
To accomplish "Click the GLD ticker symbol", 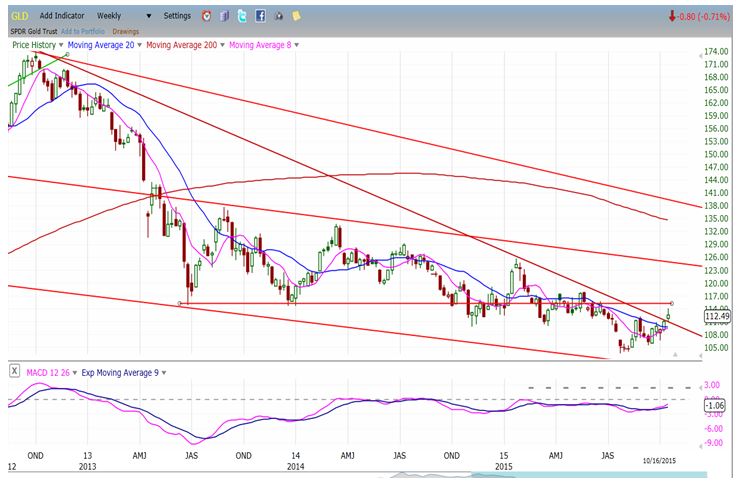I will click(20, 16).
